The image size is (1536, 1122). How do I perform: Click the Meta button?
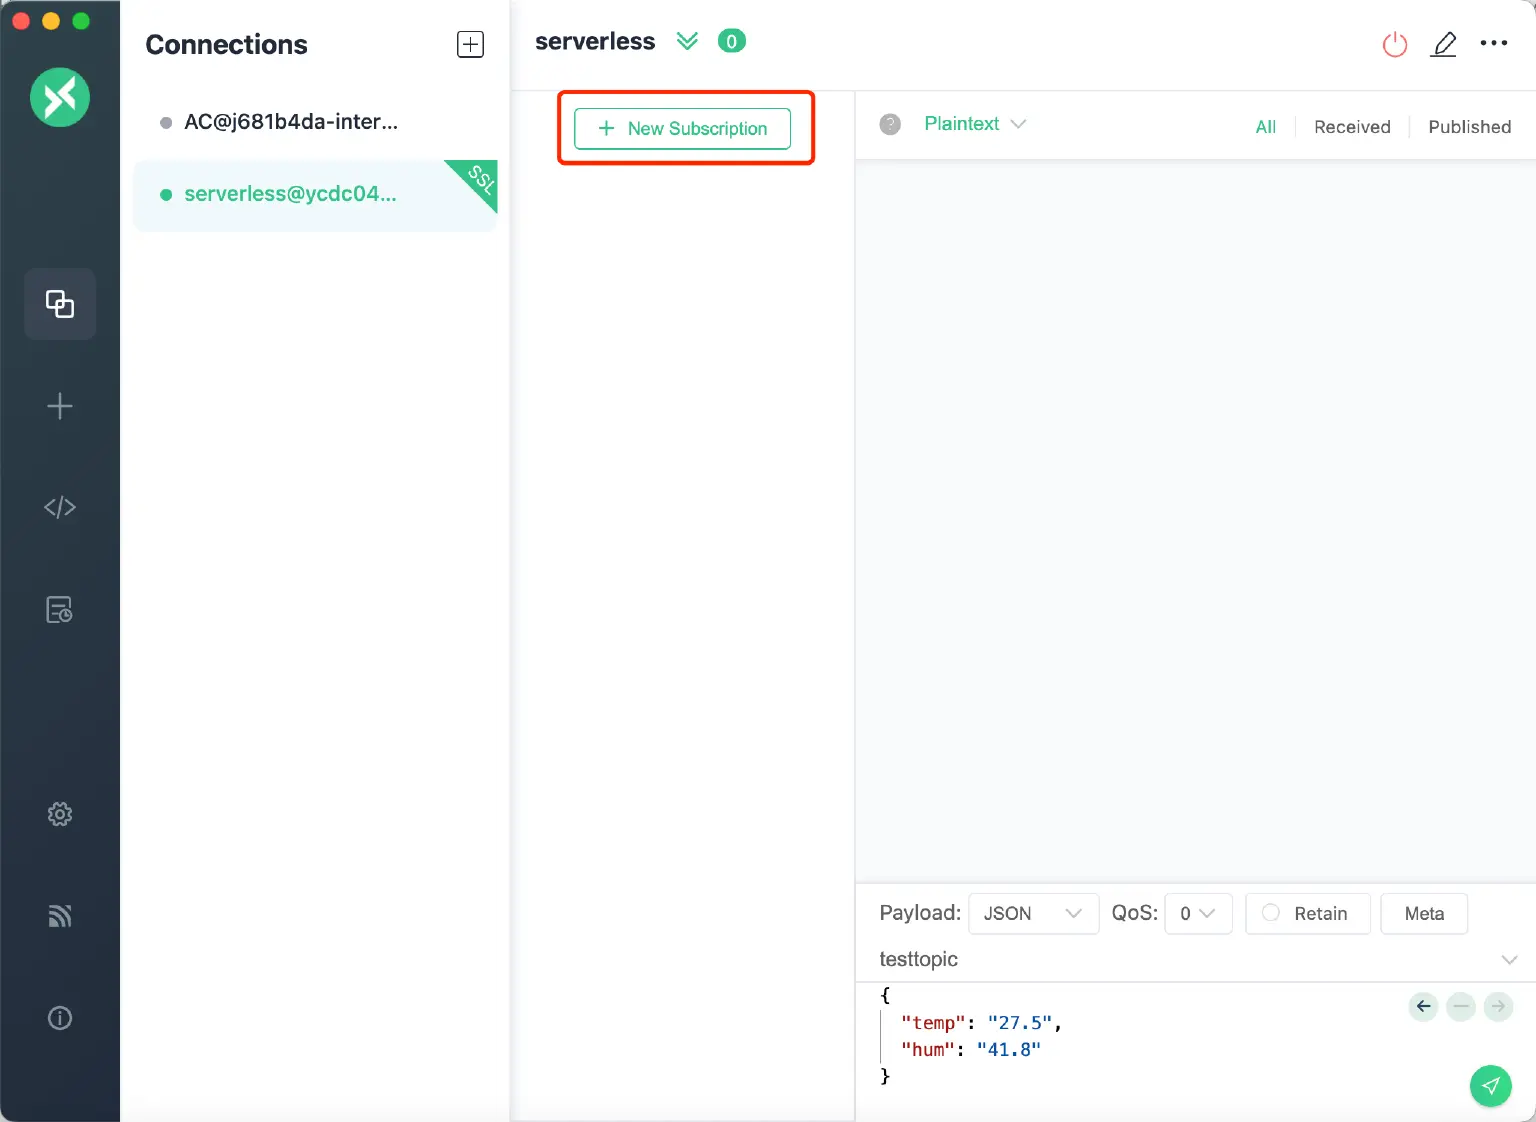(1423, 913)
